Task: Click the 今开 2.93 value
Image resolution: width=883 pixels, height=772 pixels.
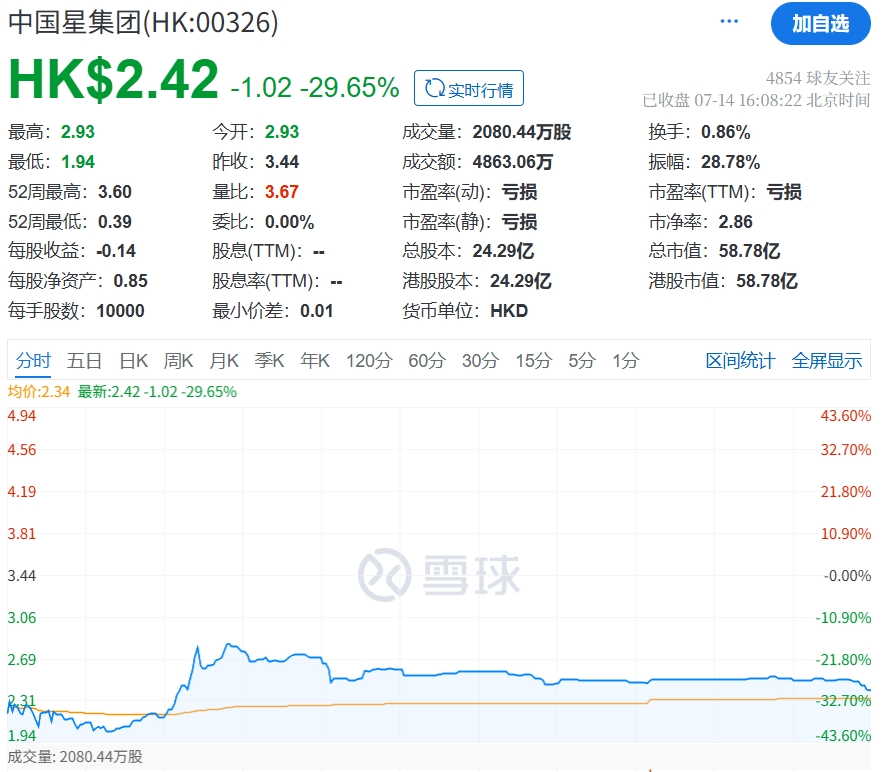Action: pos(282,132)
